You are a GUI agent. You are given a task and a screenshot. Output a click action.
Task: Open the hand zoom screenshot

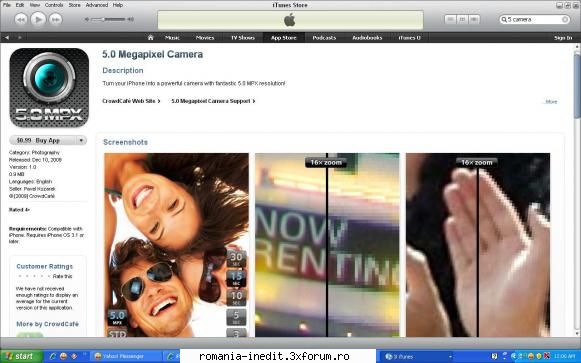(x=478, y=245)
